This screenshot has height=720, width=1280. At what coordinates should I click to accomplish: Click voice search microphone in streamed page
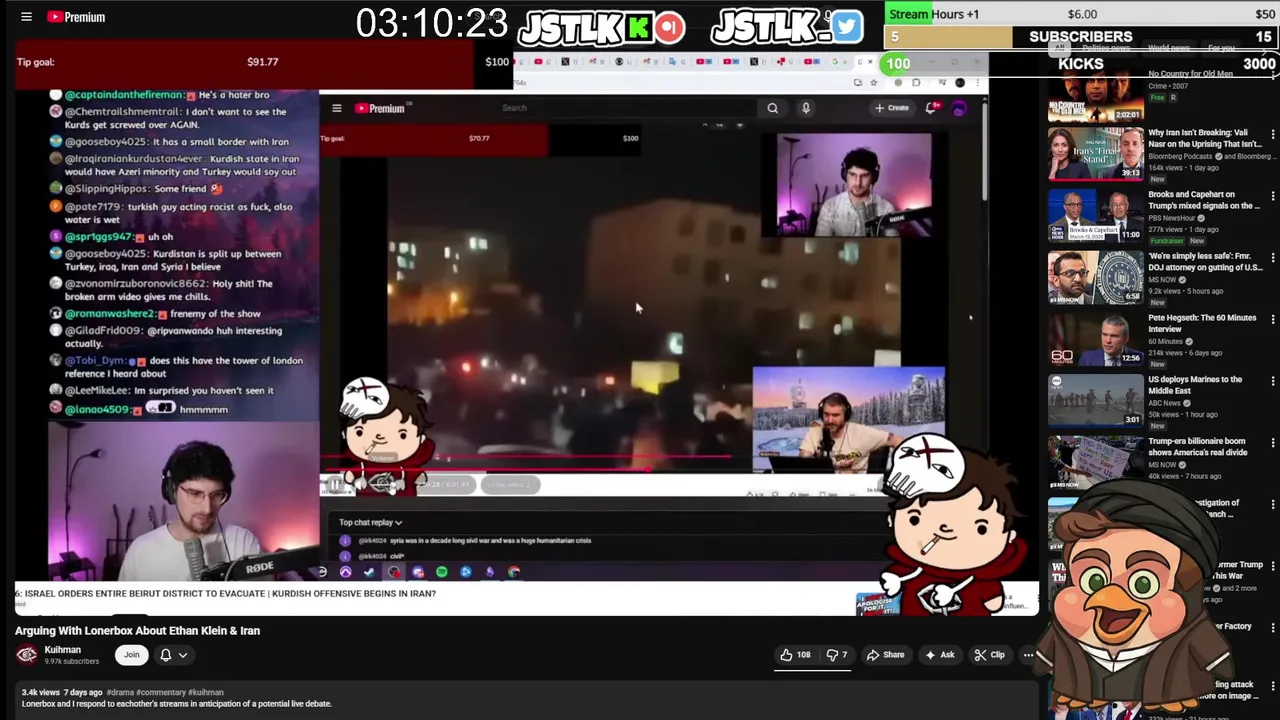pyautogui.click(x=806, y=108)
